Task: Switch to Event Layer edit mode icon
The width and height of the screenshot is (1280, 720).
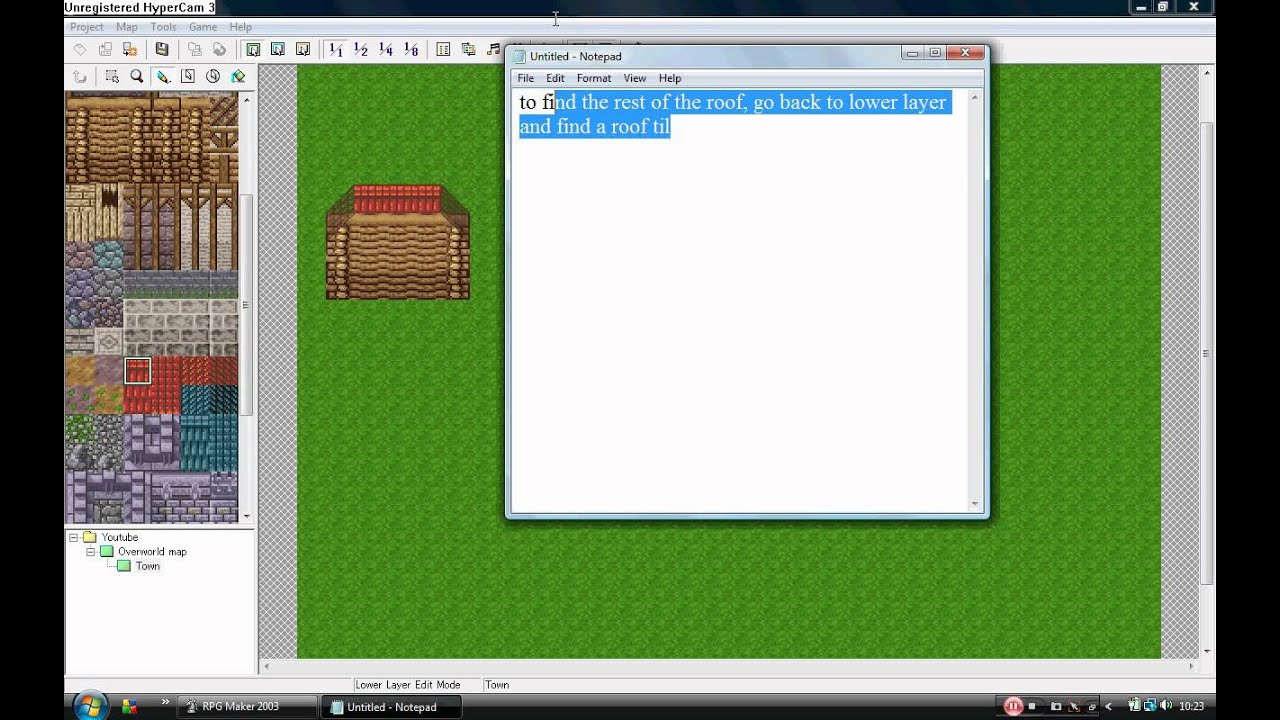Action: (303, 49)
